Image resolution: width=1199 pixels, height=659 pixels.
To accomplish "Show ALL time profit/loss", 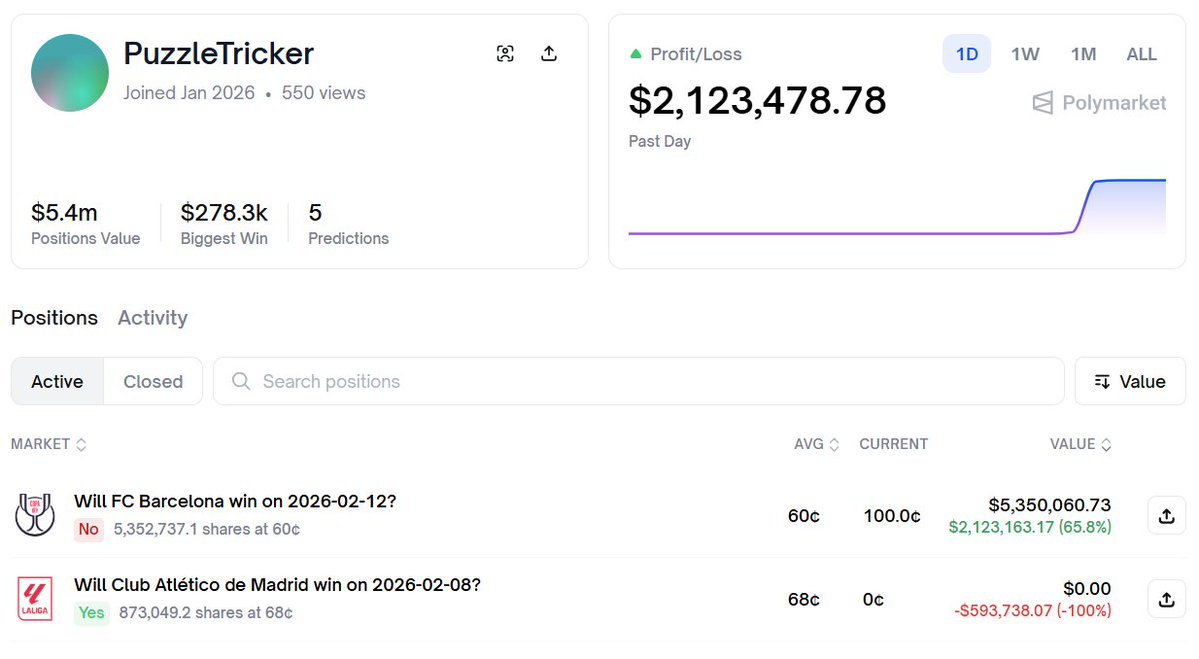I will pyautogui.click(x=1141, y=54).
